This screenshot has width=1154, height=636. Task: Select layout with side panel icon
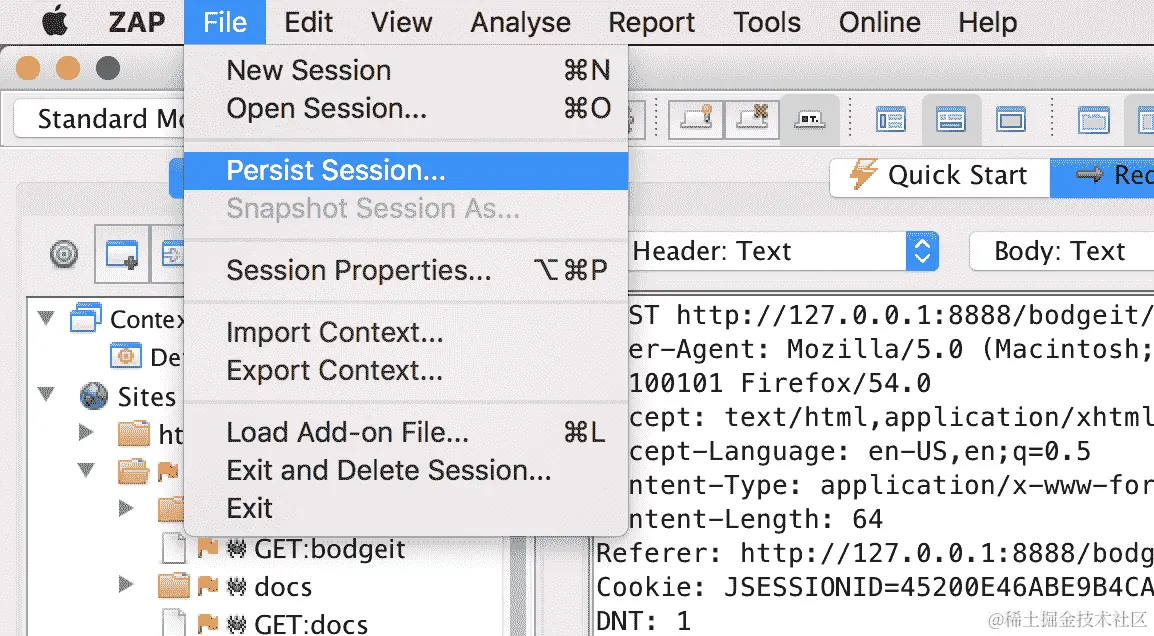pos(891,119)
